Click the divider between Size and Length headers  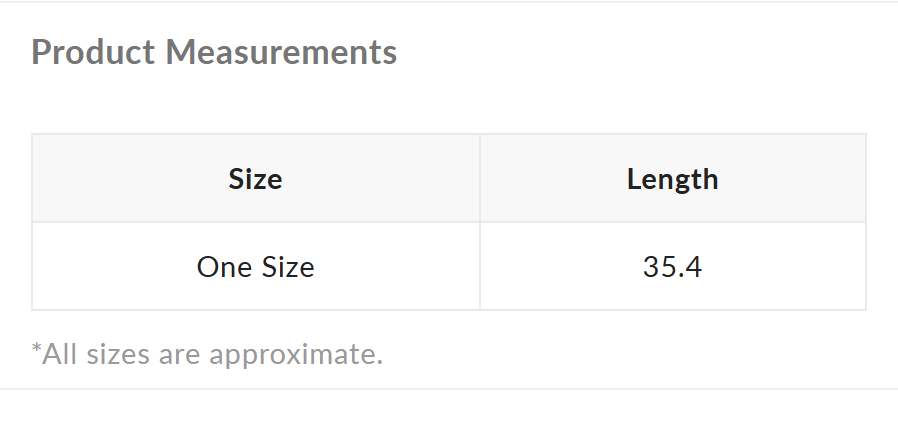pos(480,179)
